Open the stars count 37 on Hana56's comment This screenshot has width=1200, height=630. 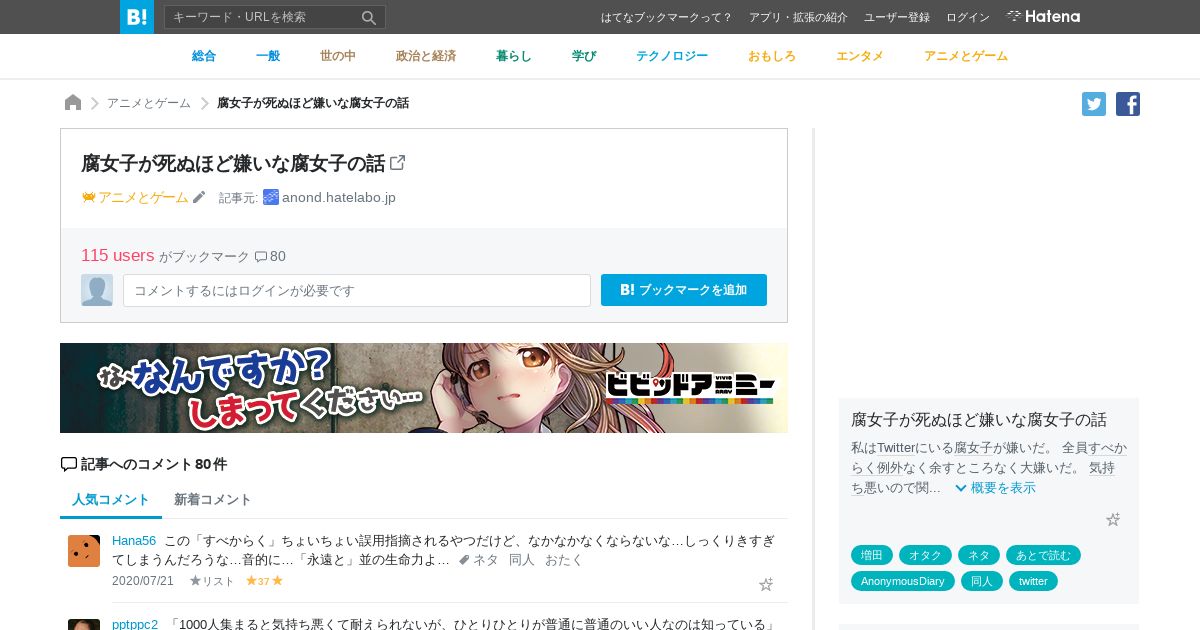[x=265, y=581]
